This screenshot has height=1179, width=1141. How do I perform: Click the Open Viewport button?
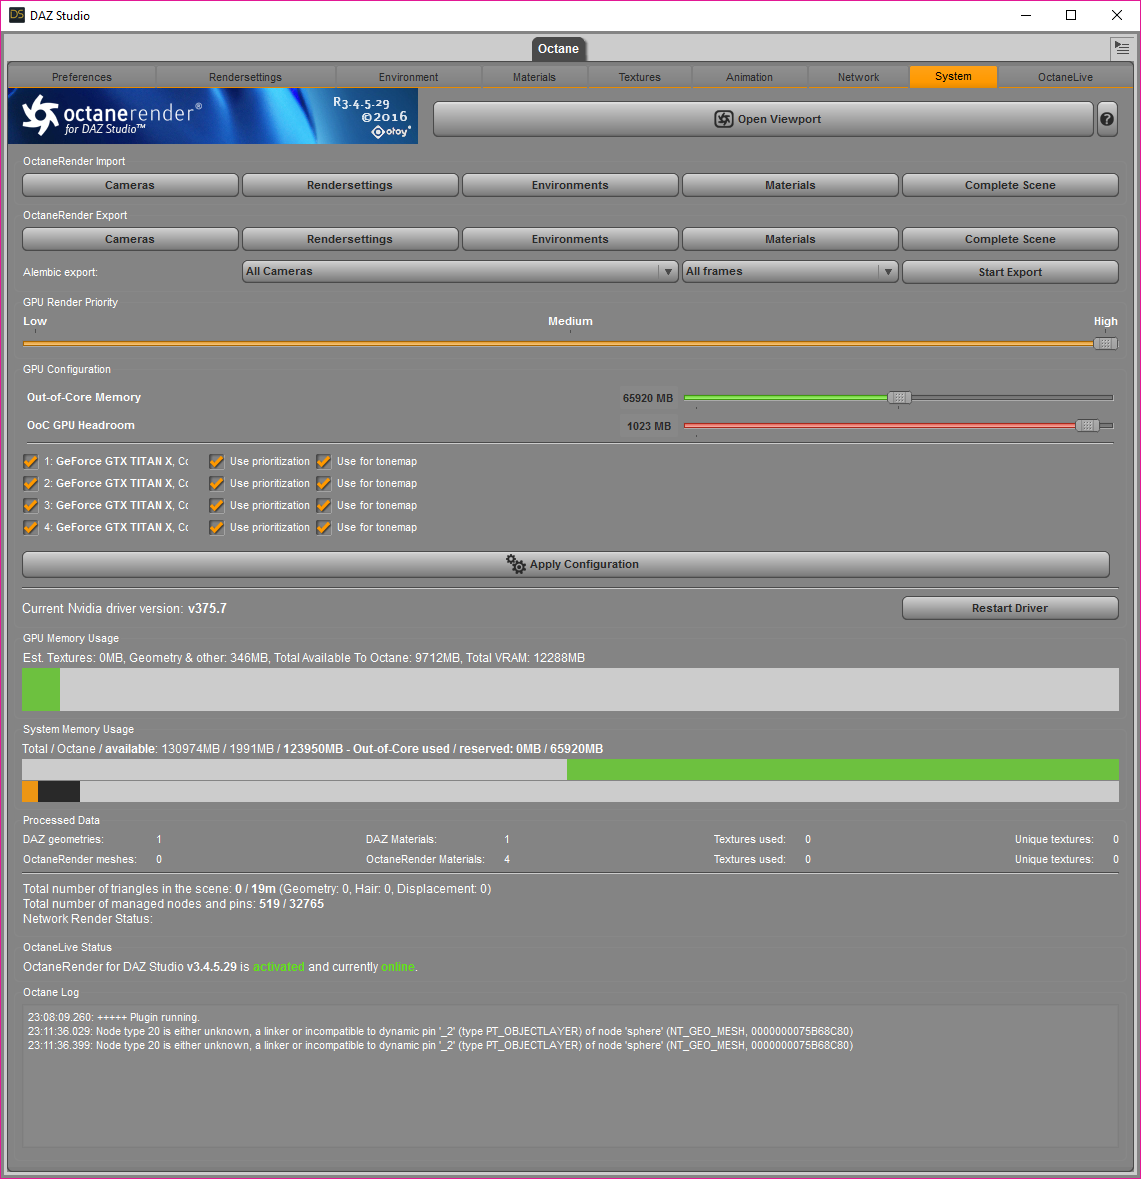[x=763, y=119]
